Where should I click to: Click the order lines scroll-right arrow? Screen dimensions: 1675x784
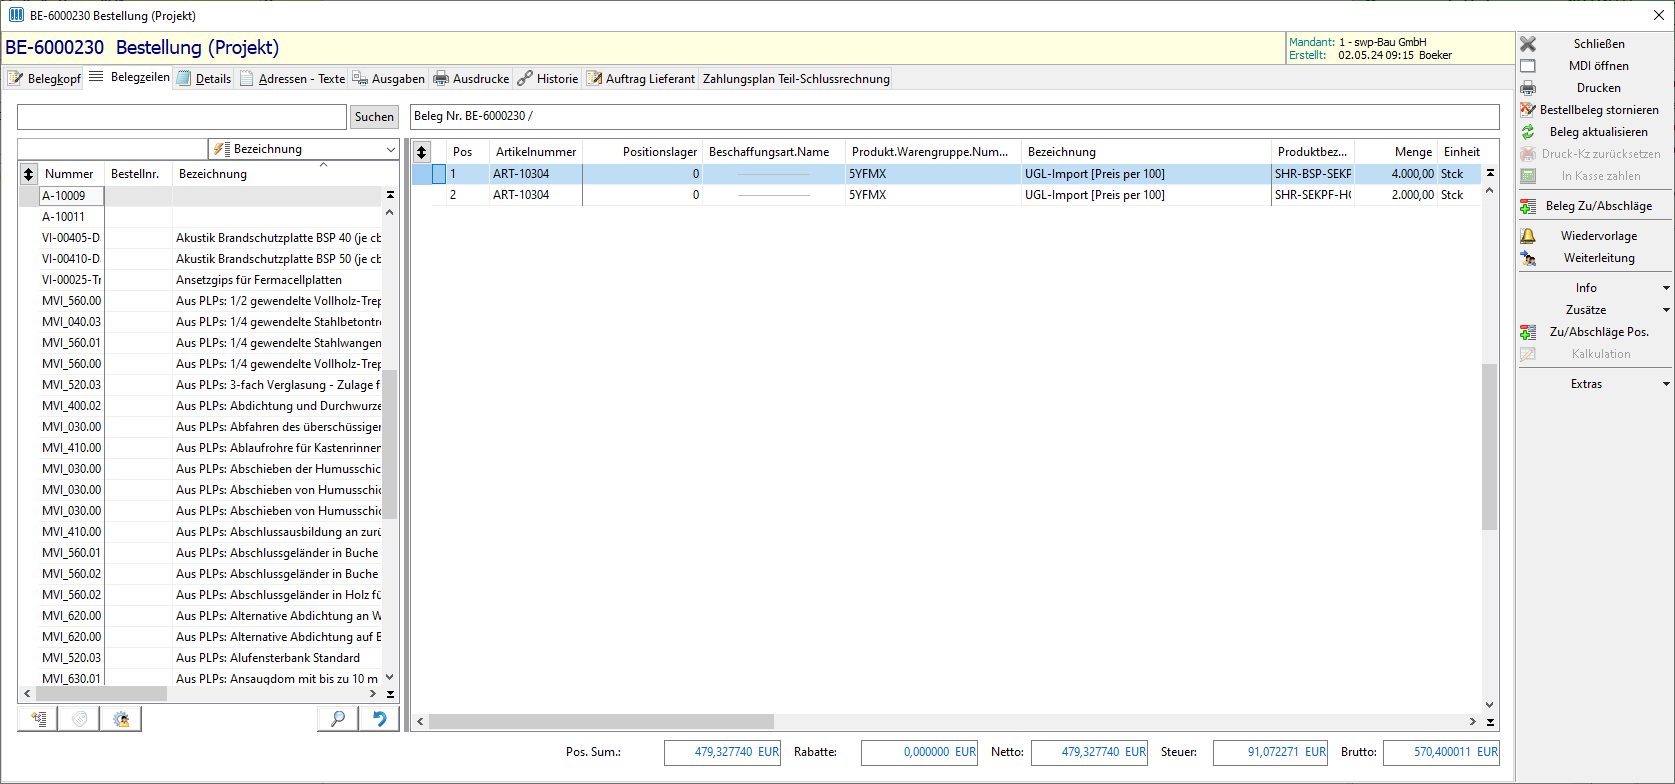pyautogui.click(x=1472, y=722)
